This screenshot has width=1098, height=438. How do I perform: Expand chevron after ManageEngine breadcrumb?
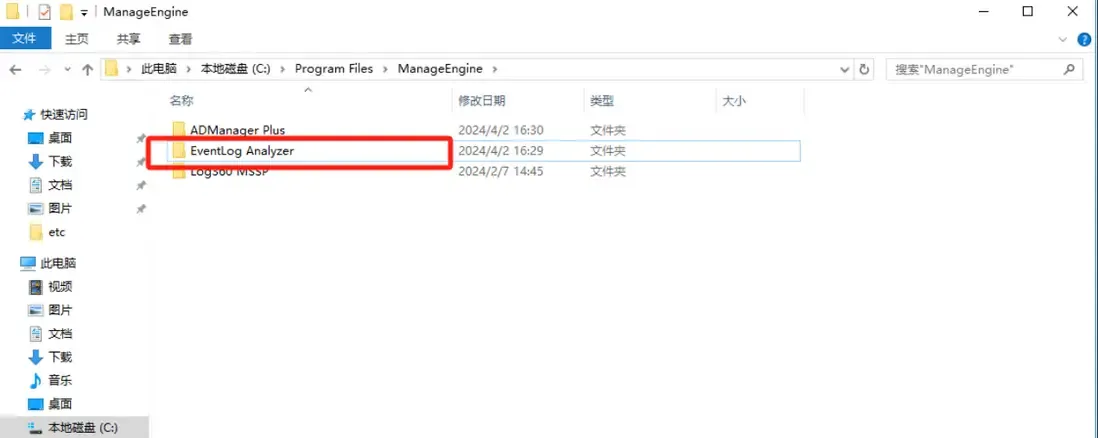[x=496, y=69]
